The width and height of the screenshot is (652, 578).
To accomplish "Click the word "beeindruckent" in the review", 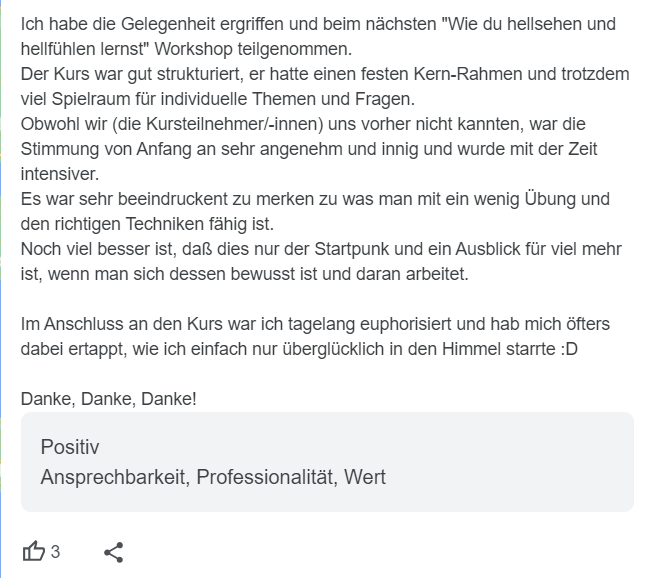I will tap(173, 199).
